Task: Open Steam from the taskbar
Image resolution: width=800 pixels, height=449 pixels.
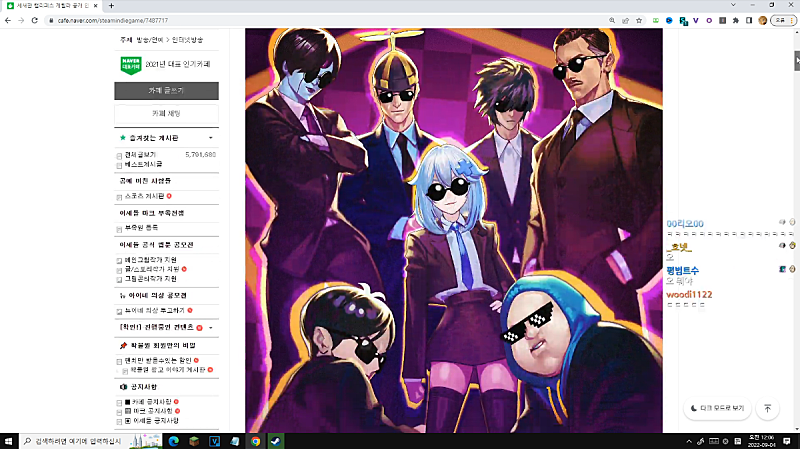Action: pos(276,441)
